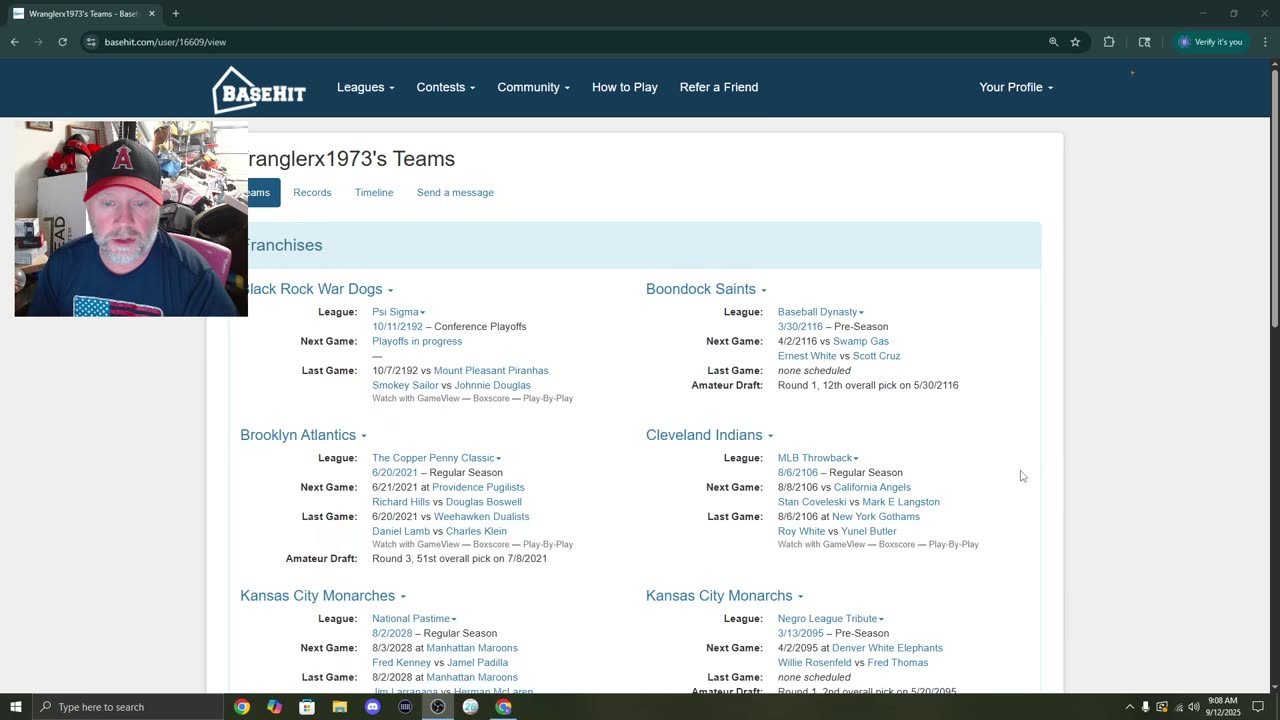Open the volume tray icon
The image size is (1280, 720).
coord(1194,707)
